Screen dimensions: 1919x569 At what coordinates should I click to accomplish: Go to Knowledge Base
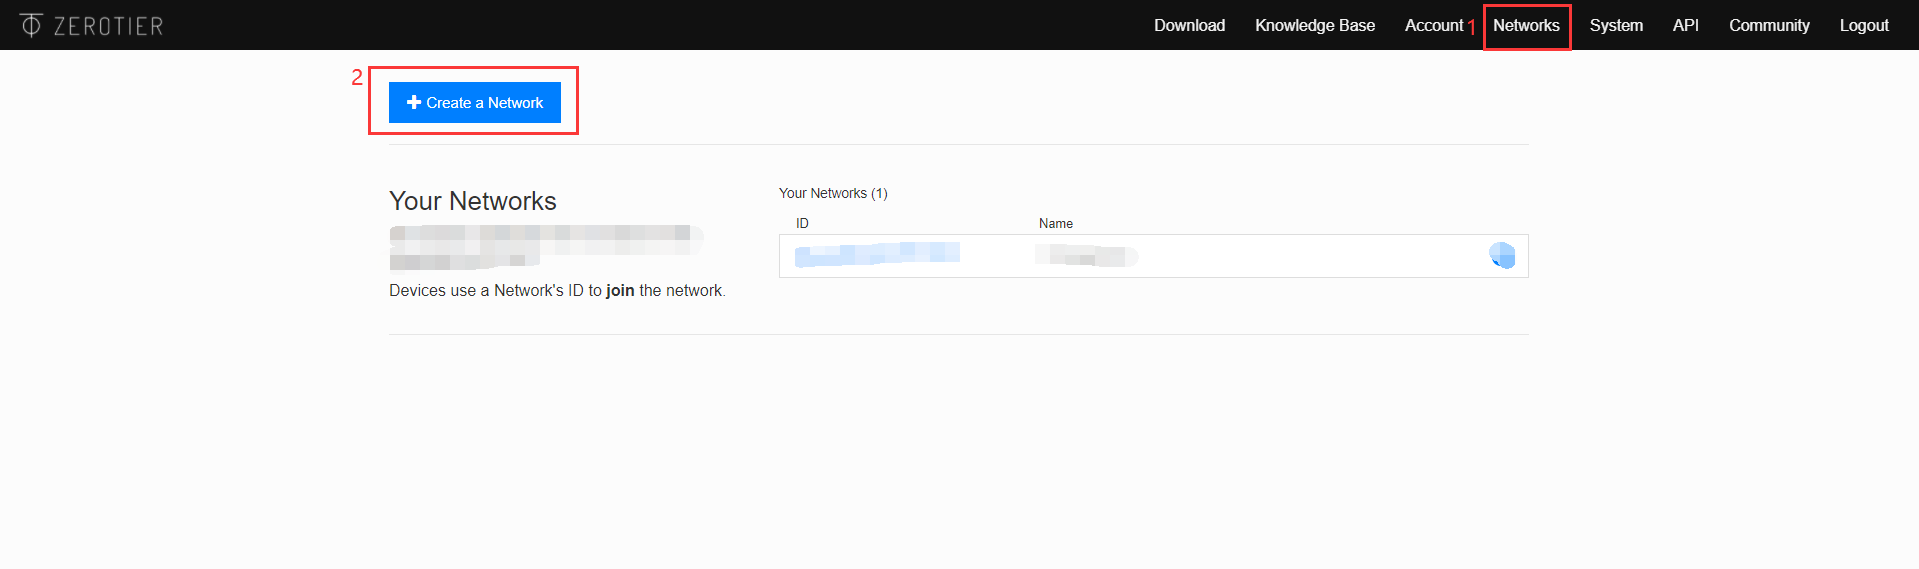(1314, 25)
